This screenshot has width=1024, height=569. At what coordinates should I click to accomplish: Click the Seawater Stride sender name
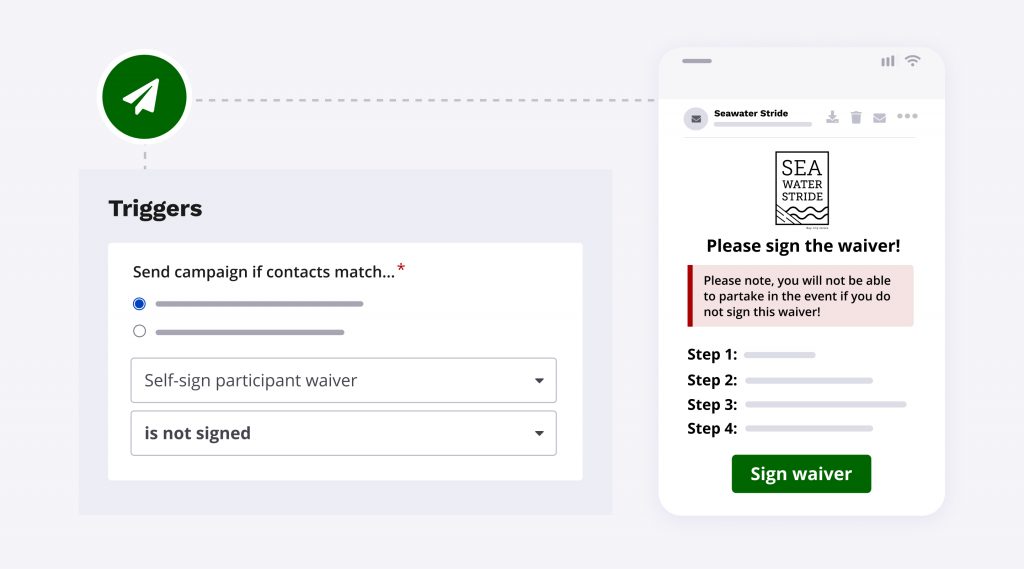click(751, 113)
